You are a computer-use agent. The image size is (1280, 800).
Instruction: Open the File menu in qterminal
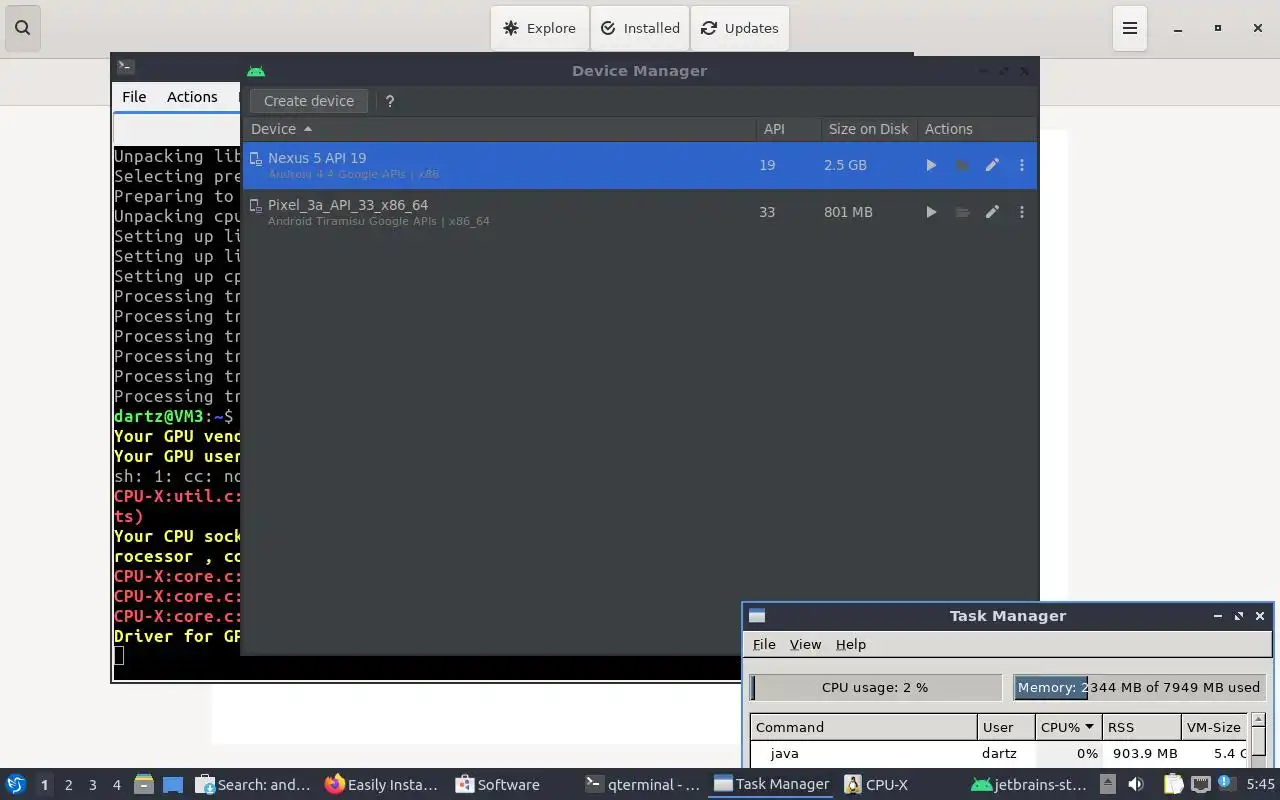click(134, 97)
